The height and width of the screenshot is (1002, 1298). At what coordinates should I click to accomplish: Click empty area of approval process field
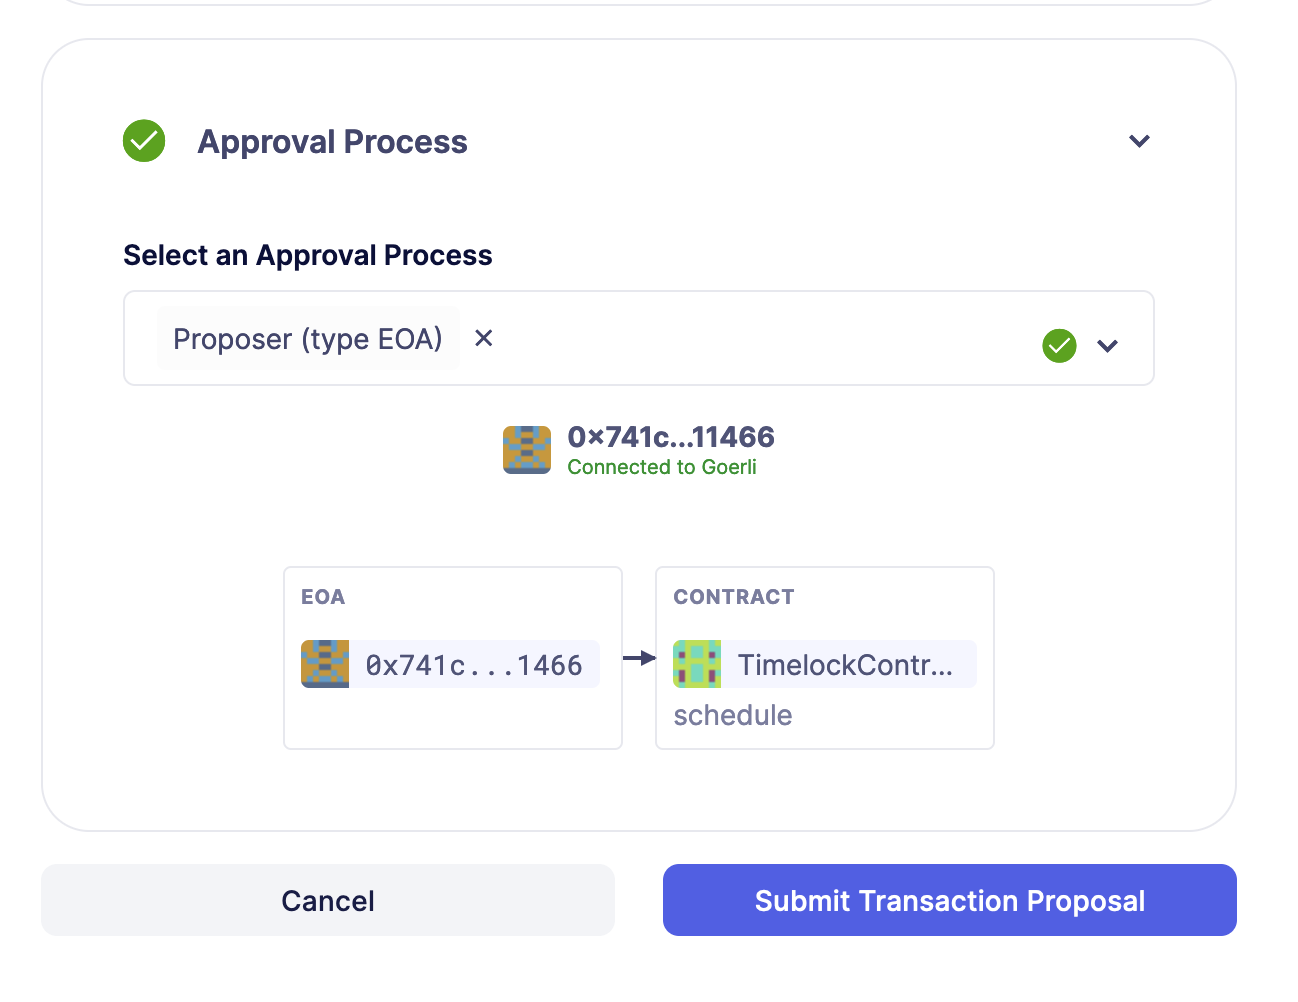(760, 338)
